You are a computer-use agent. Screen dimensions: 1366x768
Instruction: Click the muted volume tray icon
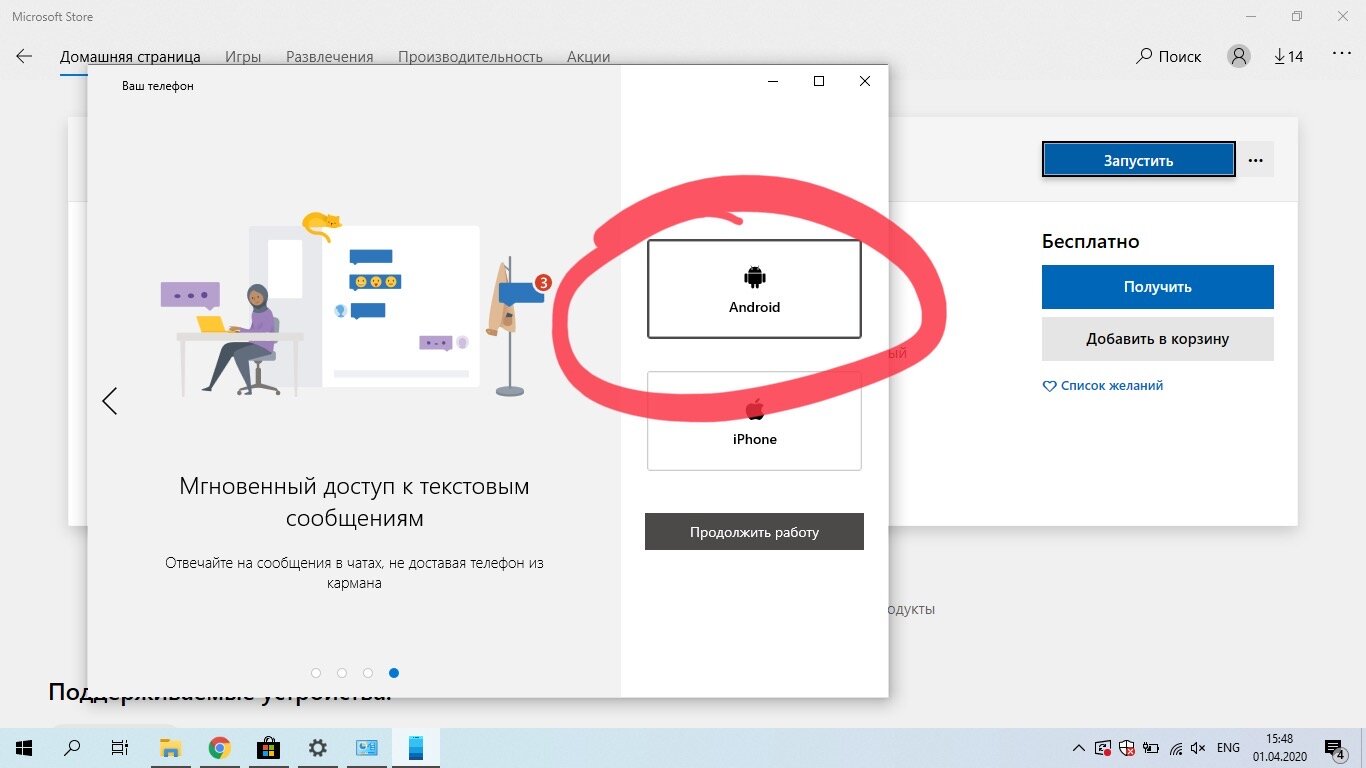tap(1199, 748)
